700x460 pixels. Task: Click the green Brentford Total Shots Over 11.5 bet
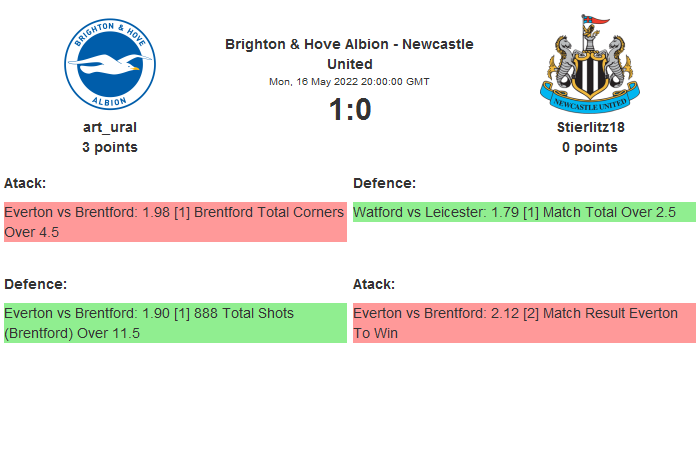point(175,323)
